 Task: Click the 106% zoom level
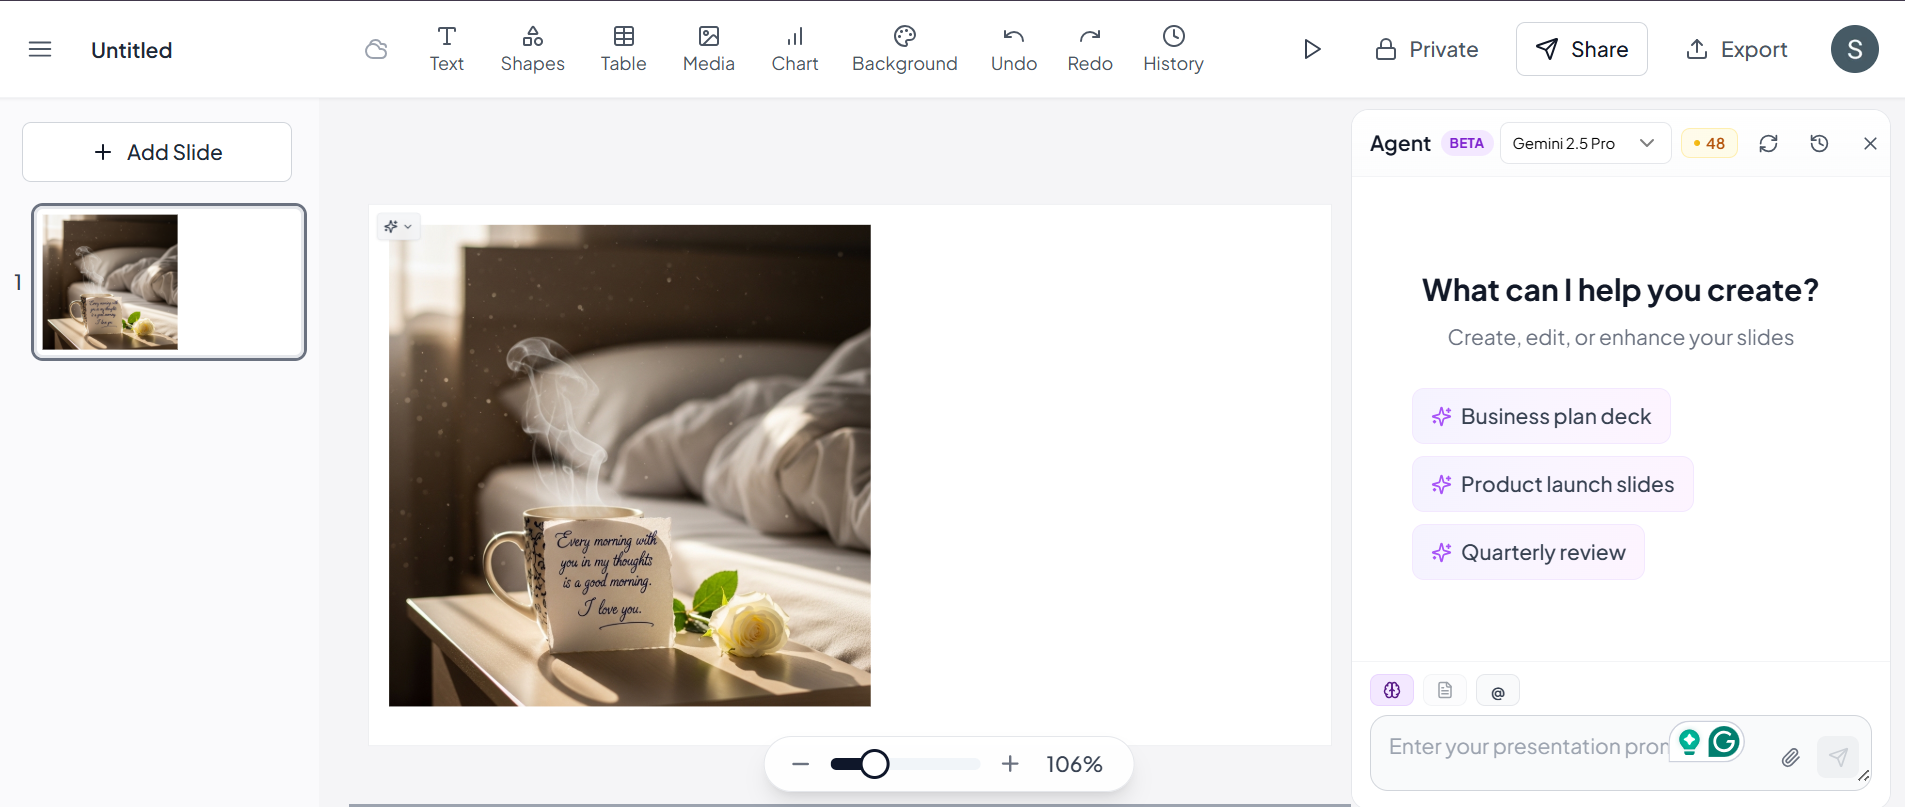[x=1074, y=764]
